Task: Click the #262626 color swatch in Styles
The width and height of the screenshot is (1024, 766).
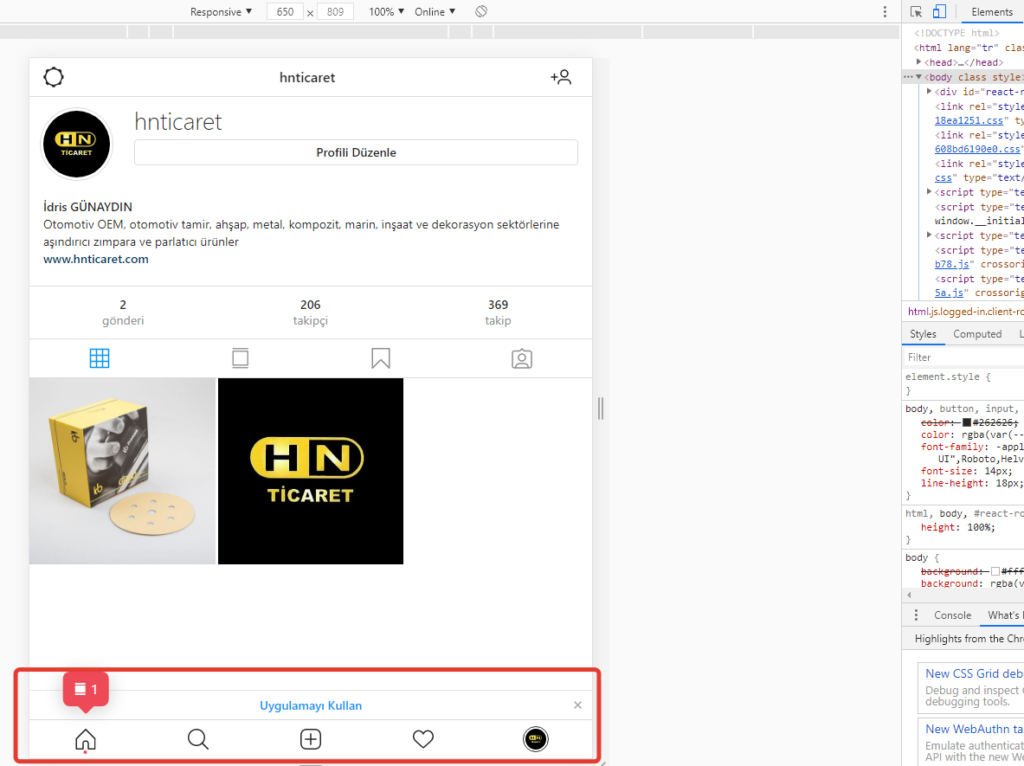Action: pos(967,423)
